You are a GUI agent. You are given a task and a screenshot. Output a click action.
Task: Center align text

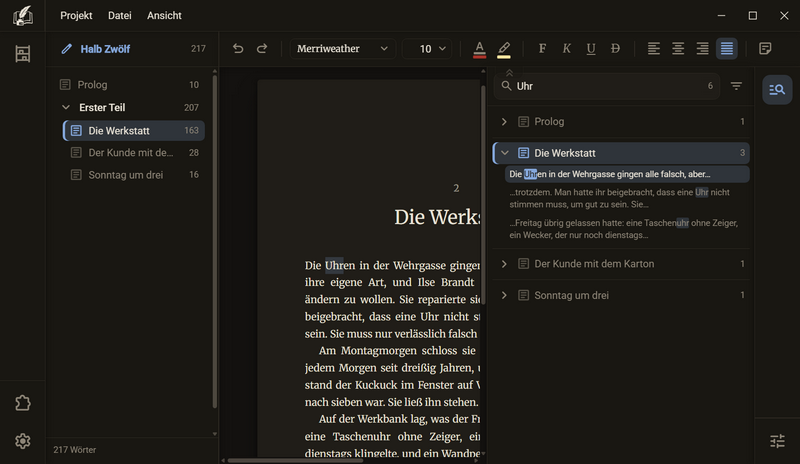coord(678,48)
